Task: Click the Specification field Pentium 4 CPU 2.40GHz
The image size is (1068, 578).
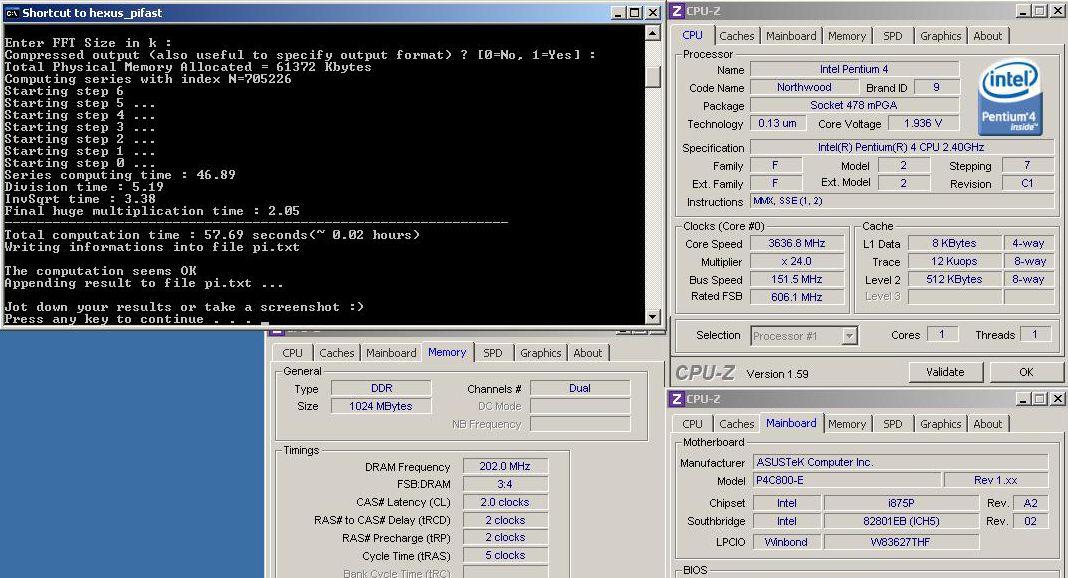Action: point(902,147)
